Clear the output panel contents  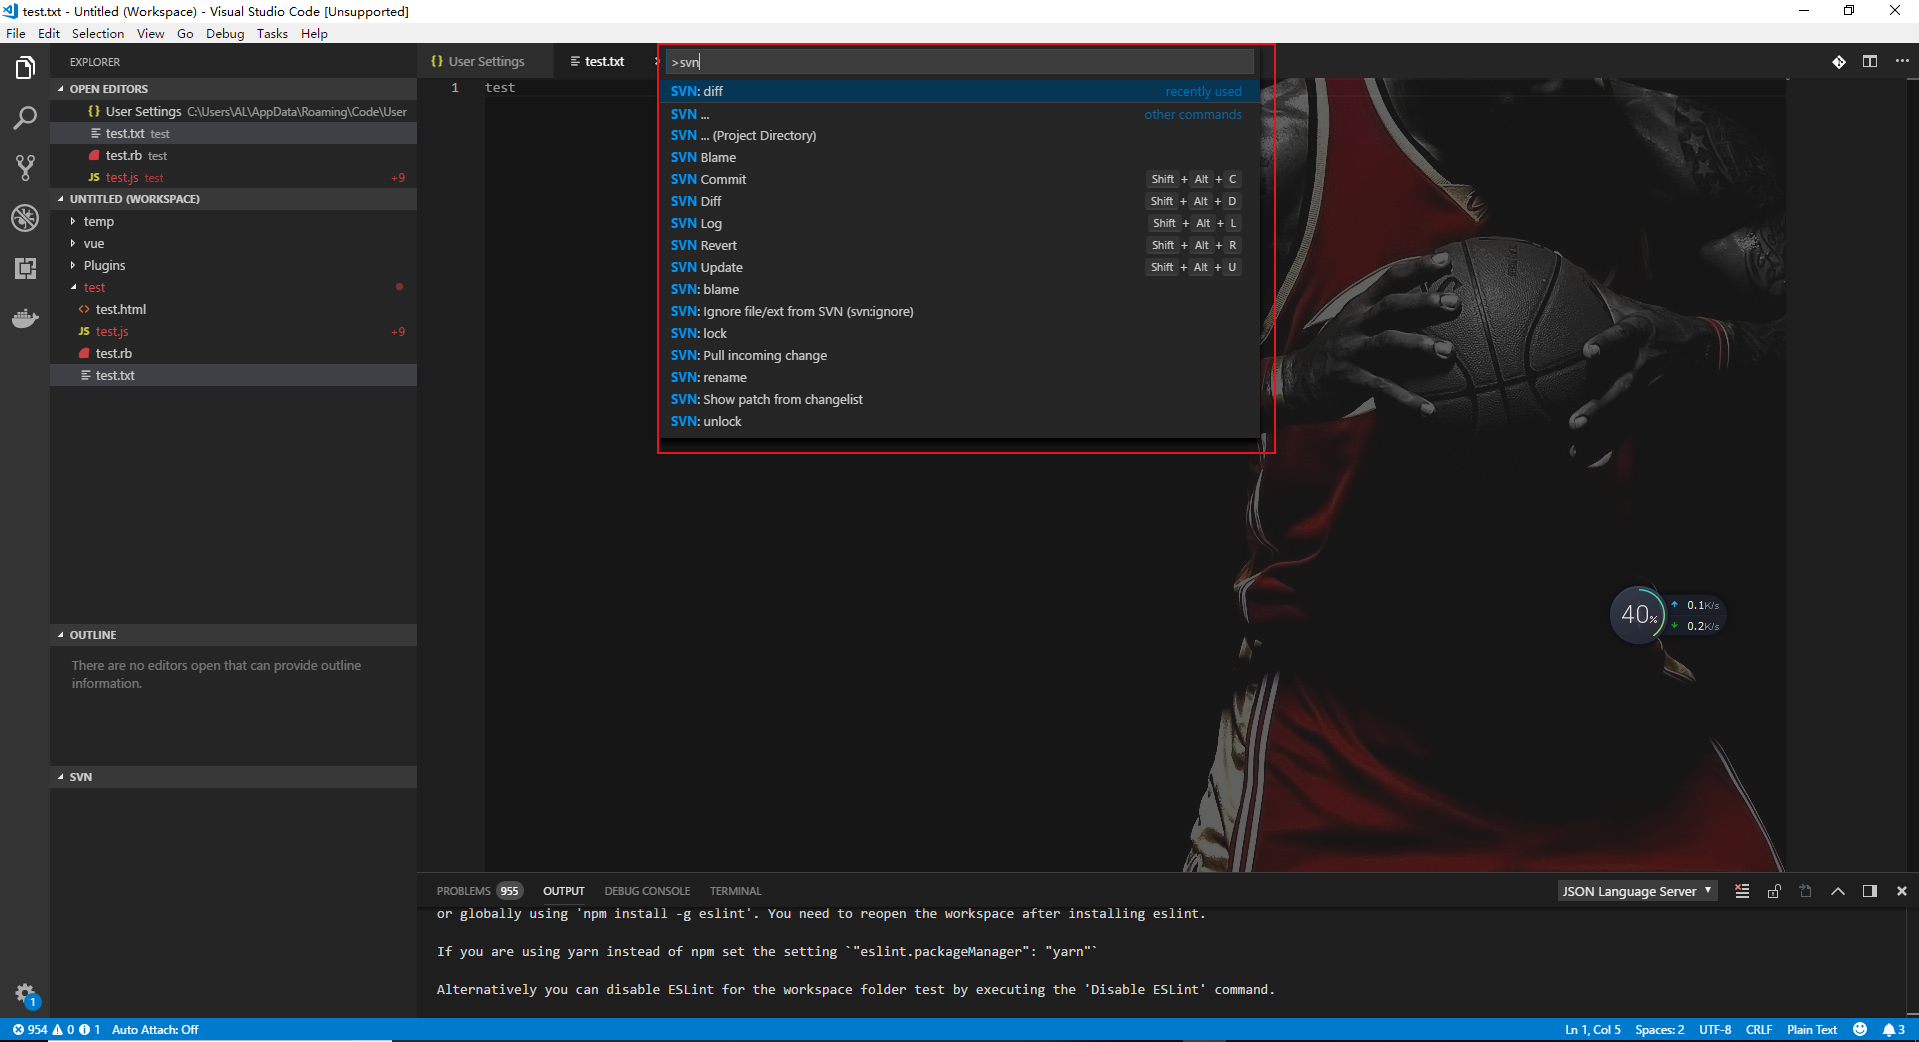(1742, 891)
